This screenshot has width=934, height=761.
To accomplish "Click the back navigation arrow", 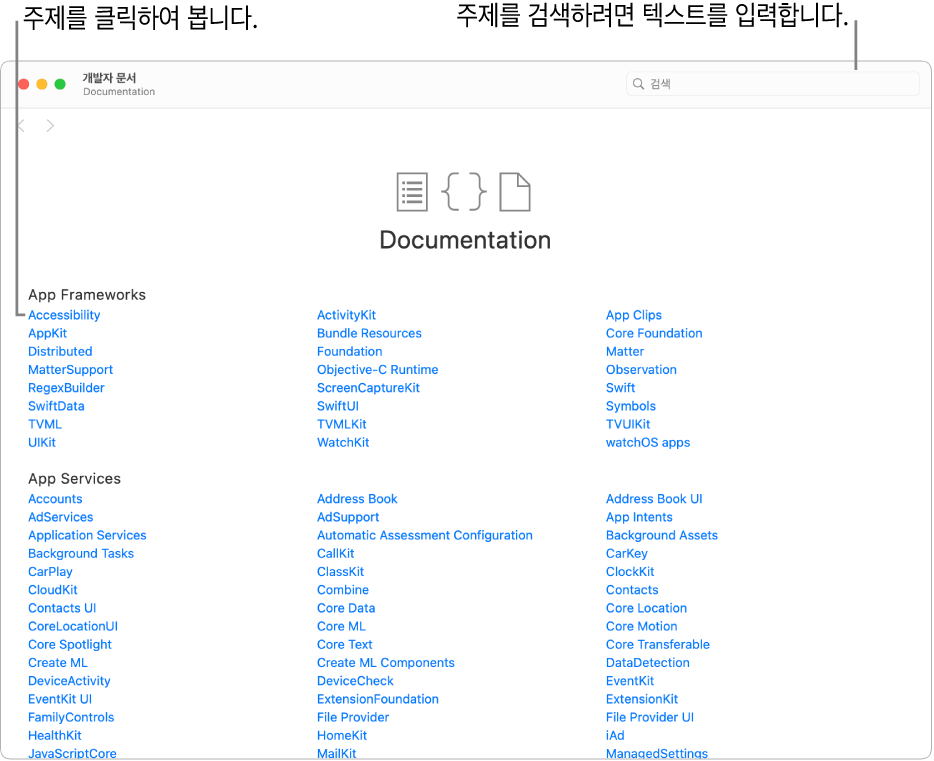I will tap(21, 126).
